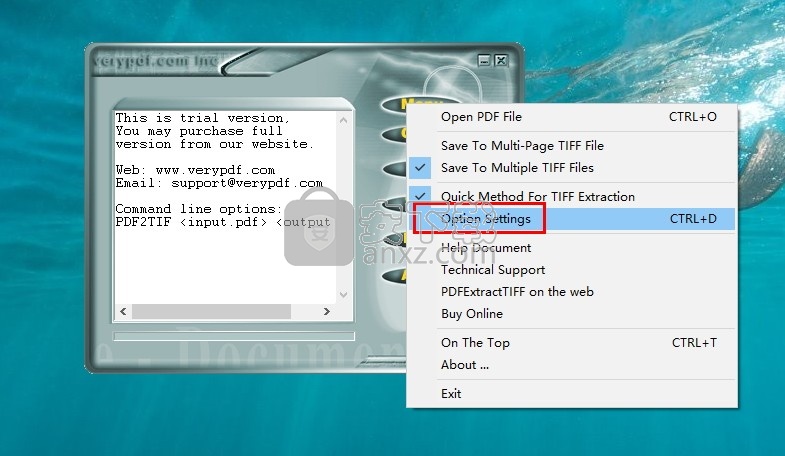Screen dimensions: 785x456
Task: Click Buy Online menu entry
Action: (472, 314)
